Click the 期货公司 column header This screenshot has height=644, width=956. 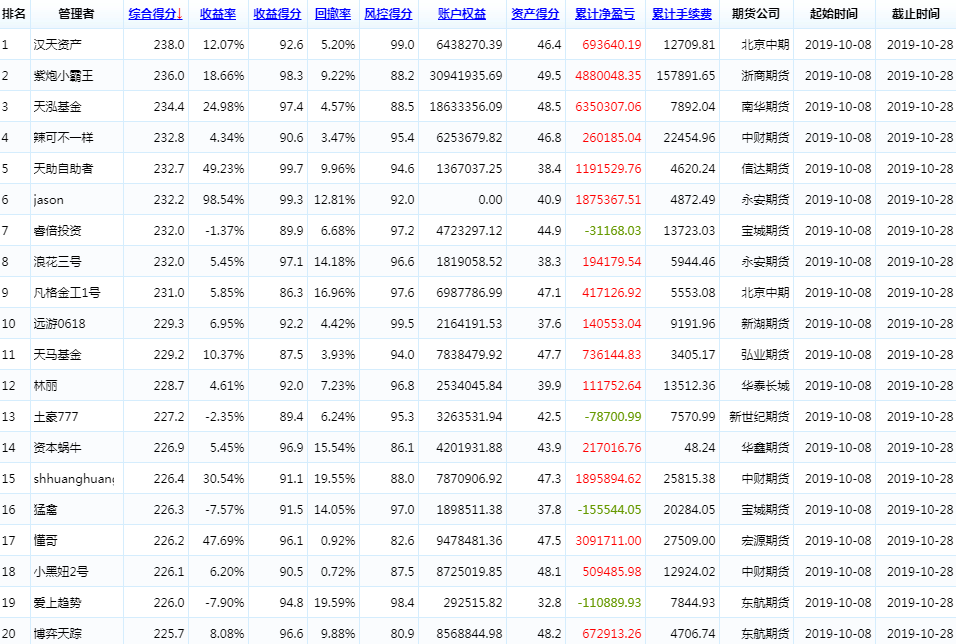756,13
